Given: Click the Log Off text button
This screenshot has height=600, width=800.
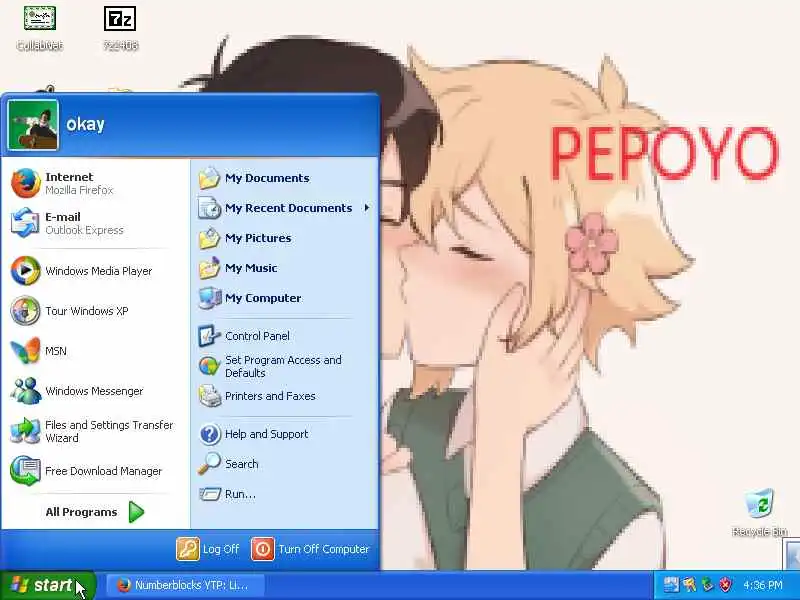Looking at the screenshot, I should pos(221,549).
